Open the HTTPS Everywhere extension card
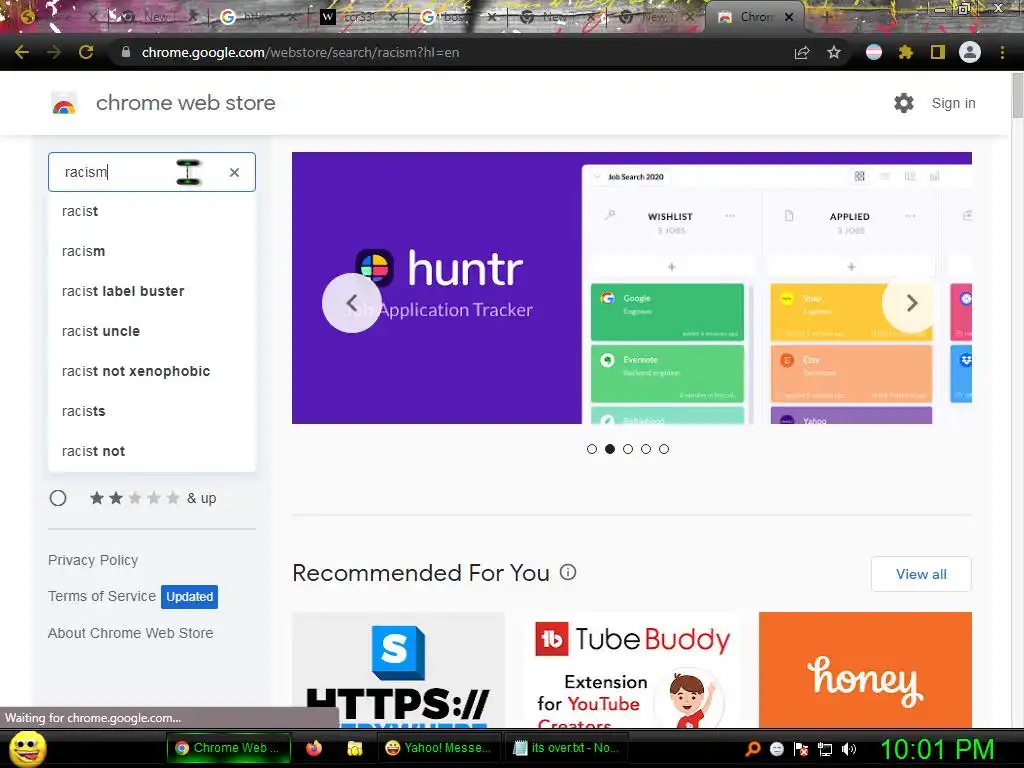Screen dimensions: 1024x768 tap(398, 669)
